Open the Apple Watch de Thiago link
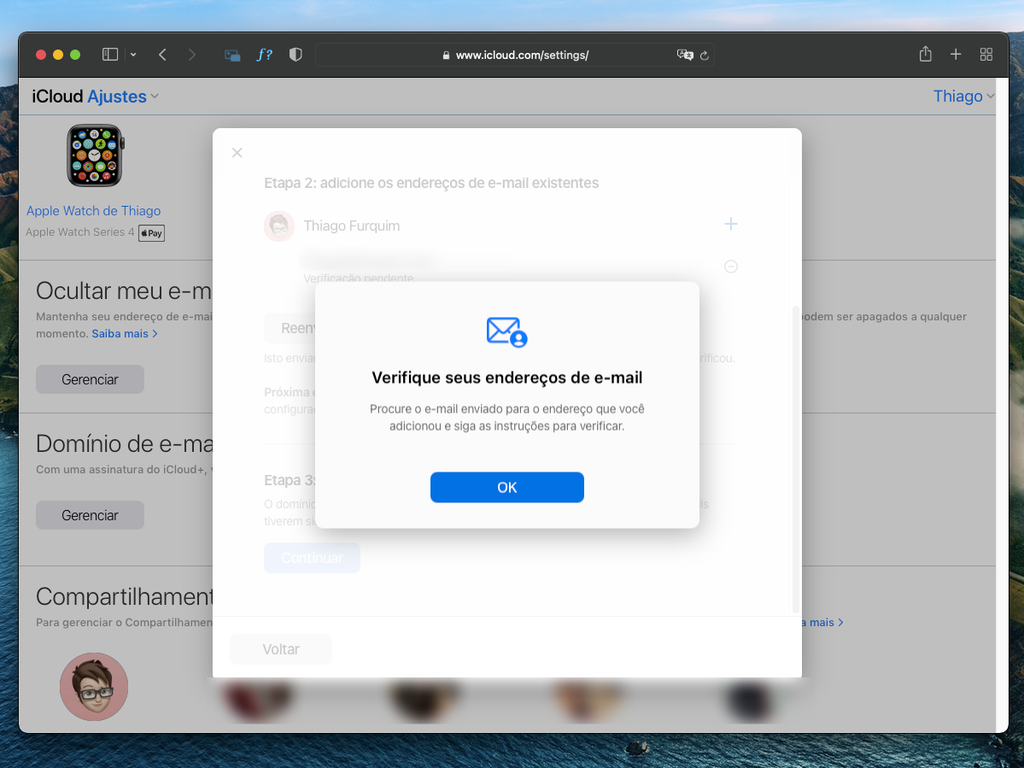1024x768 pixels. pos(93,210)
